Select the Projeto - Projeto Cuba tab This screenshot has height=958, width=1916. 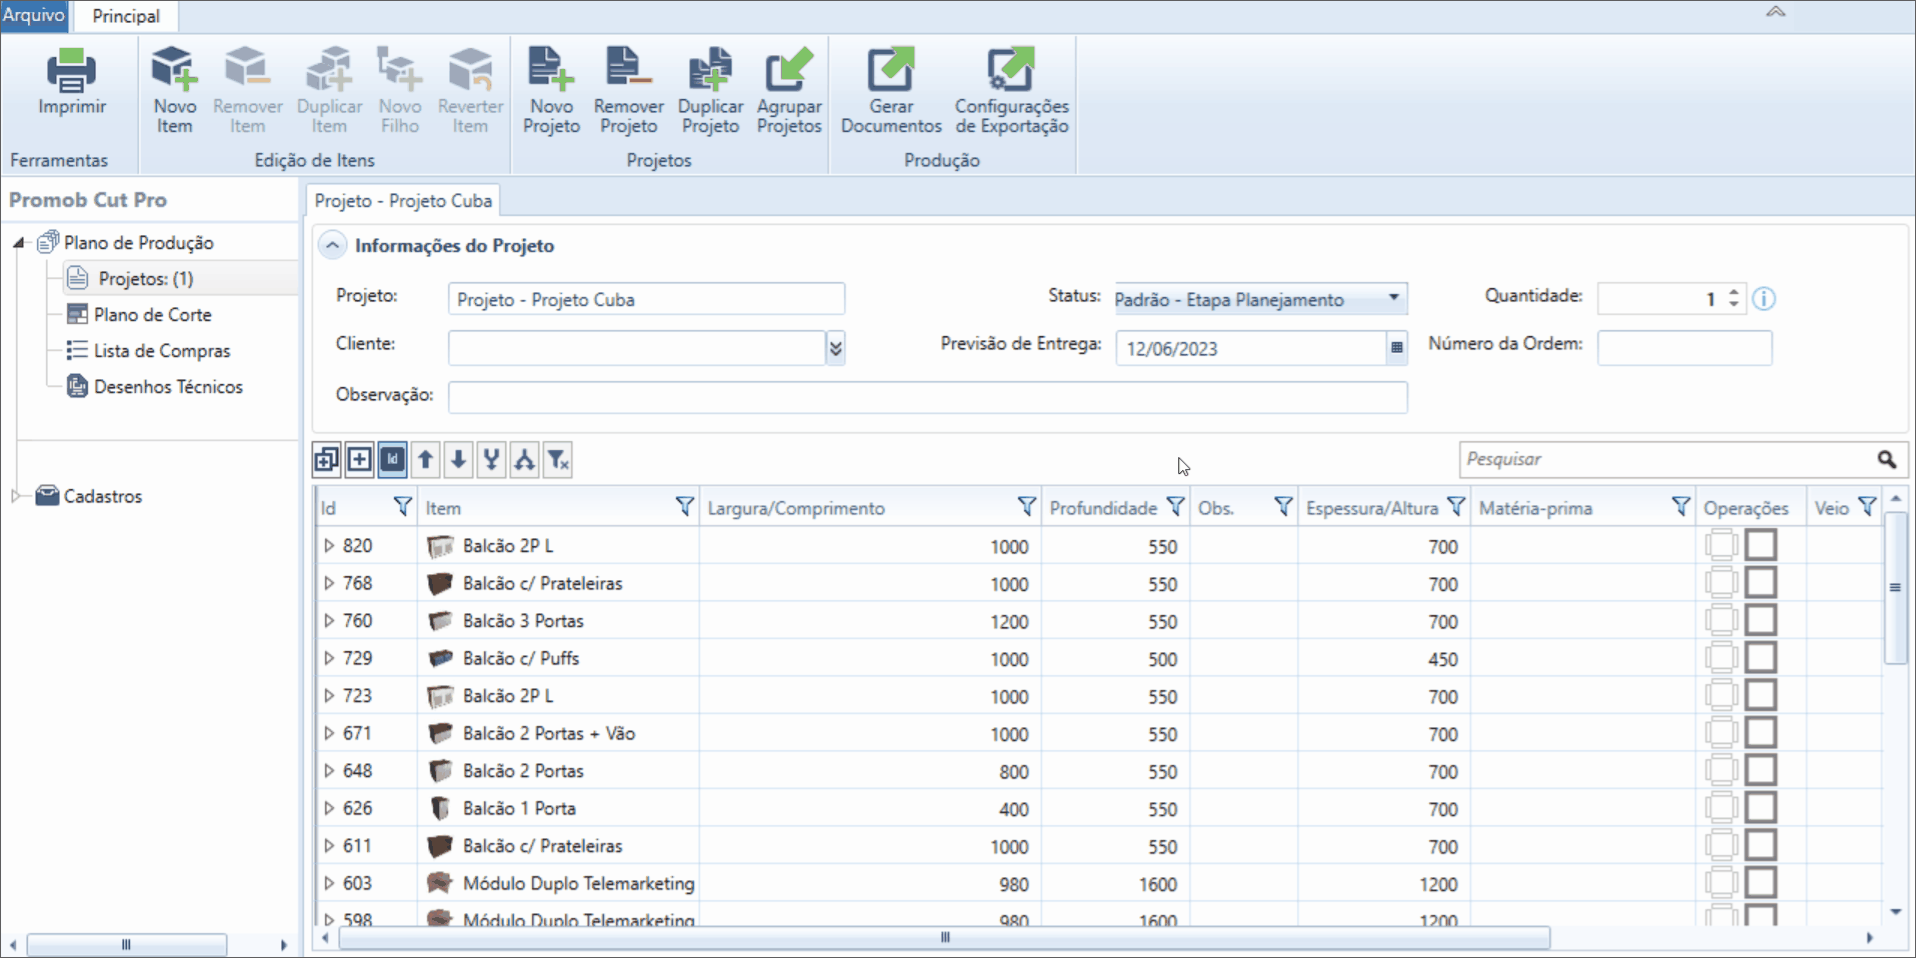[x=403, y=200]
